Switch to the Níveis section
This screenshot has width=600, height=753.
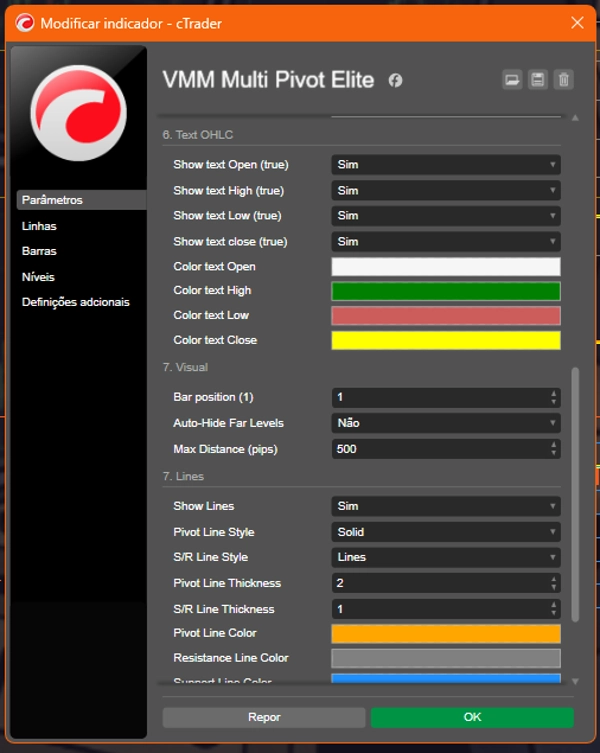[x=38, y=277]
